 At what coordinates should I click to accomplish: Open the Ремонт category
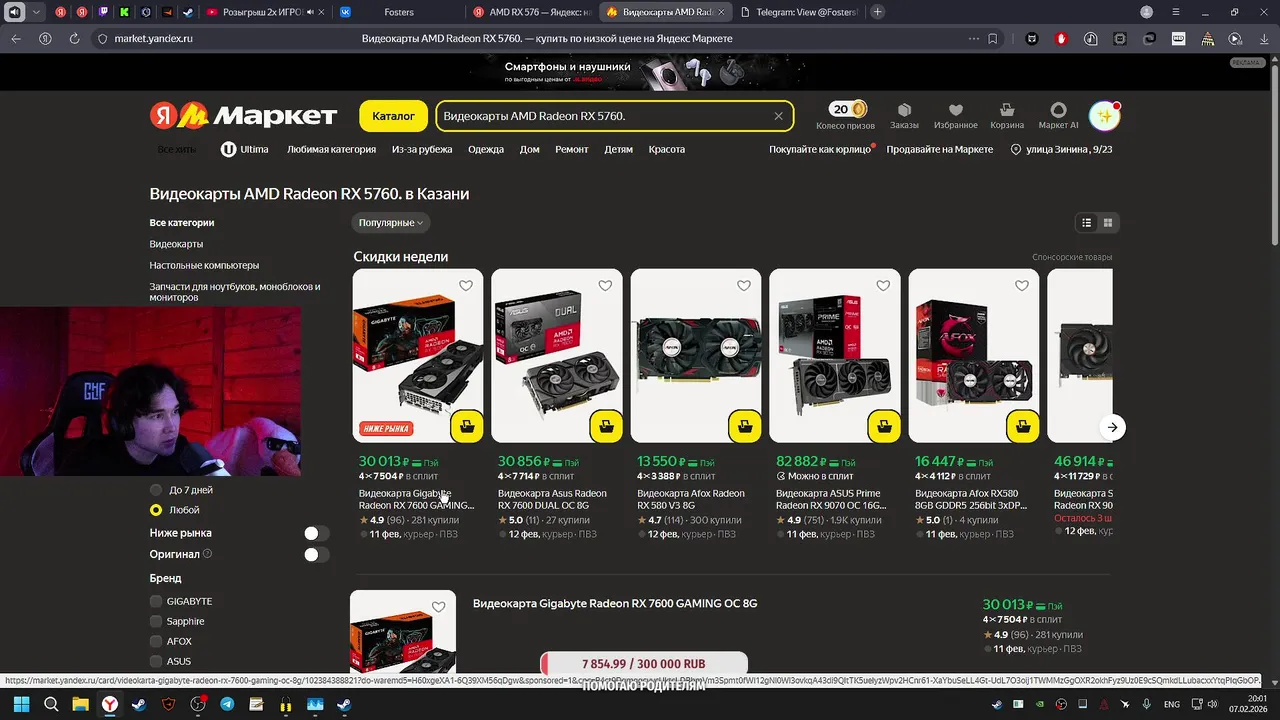(572, 149)
